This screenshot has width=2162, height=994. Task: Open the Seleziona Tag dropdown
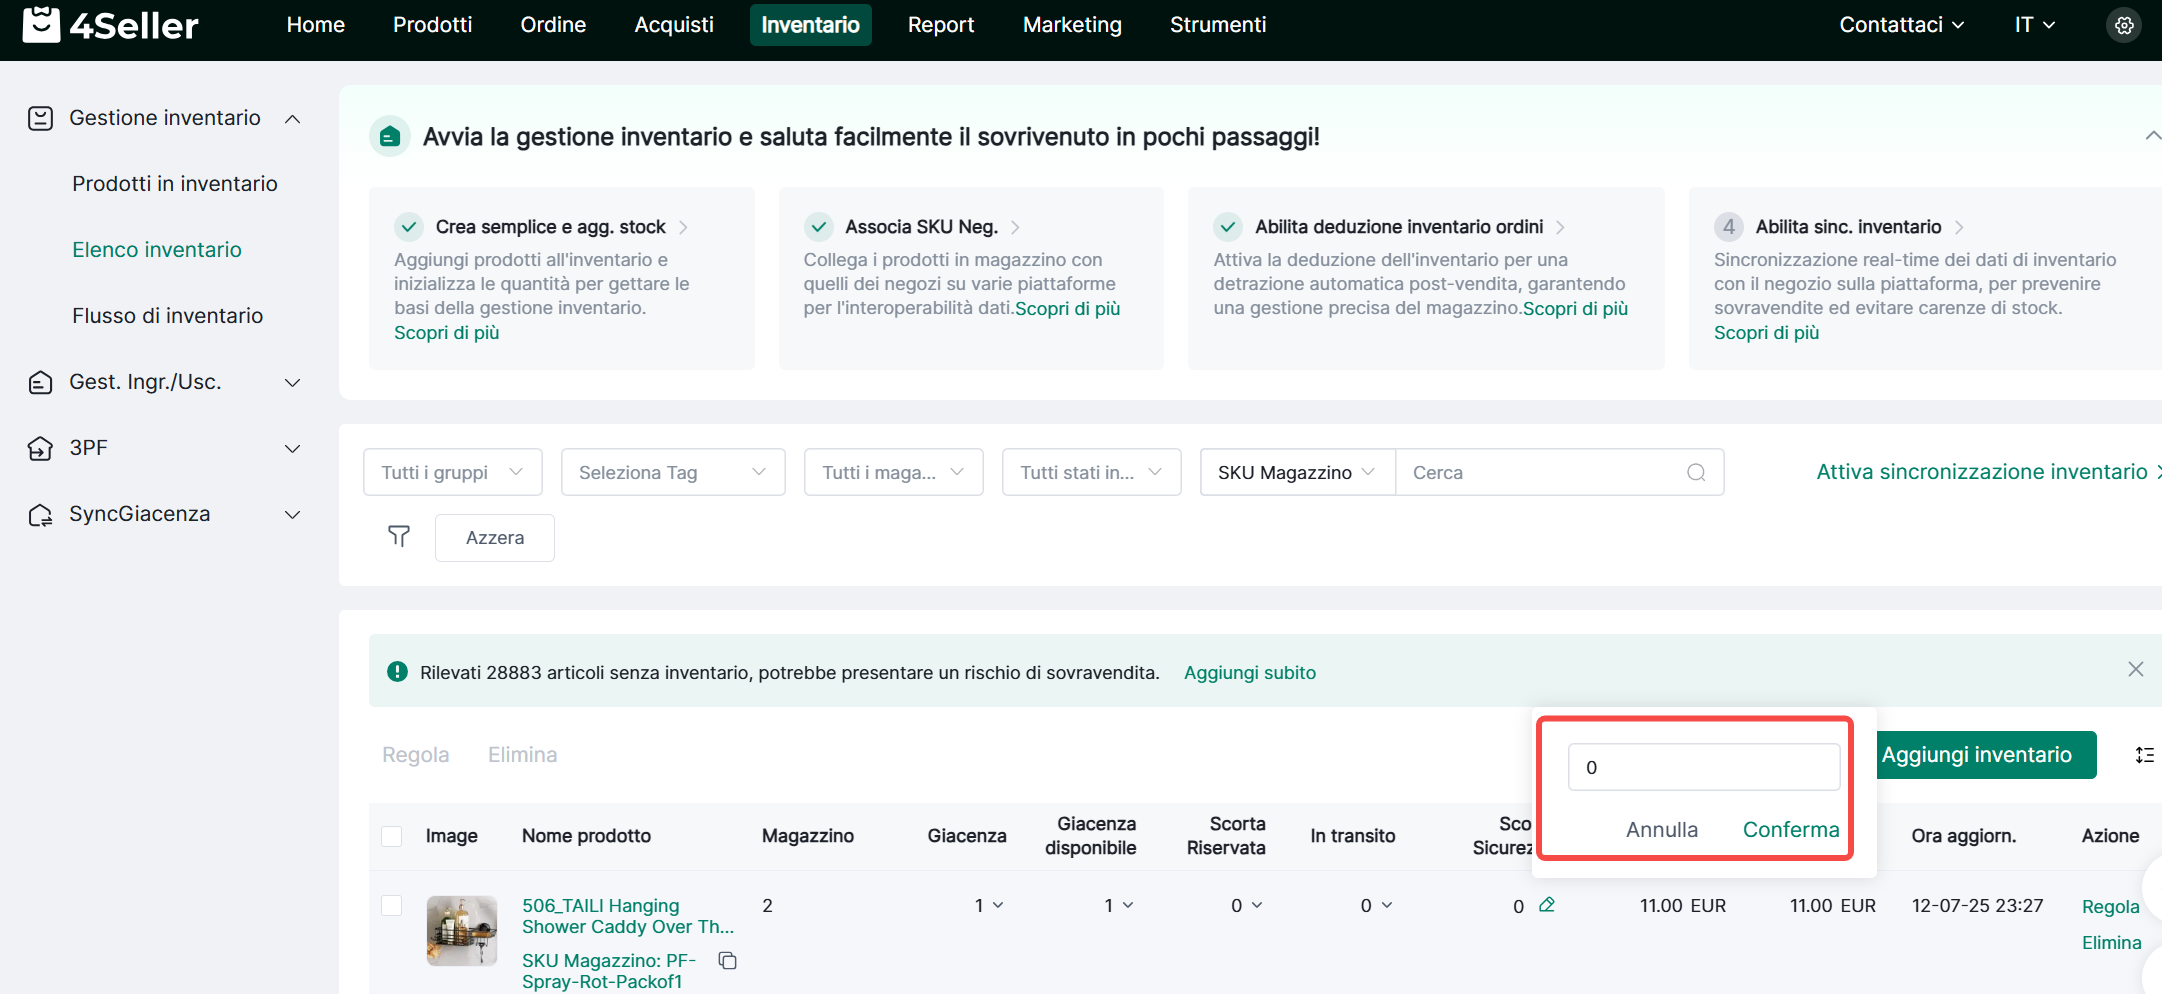click(672, 472)
